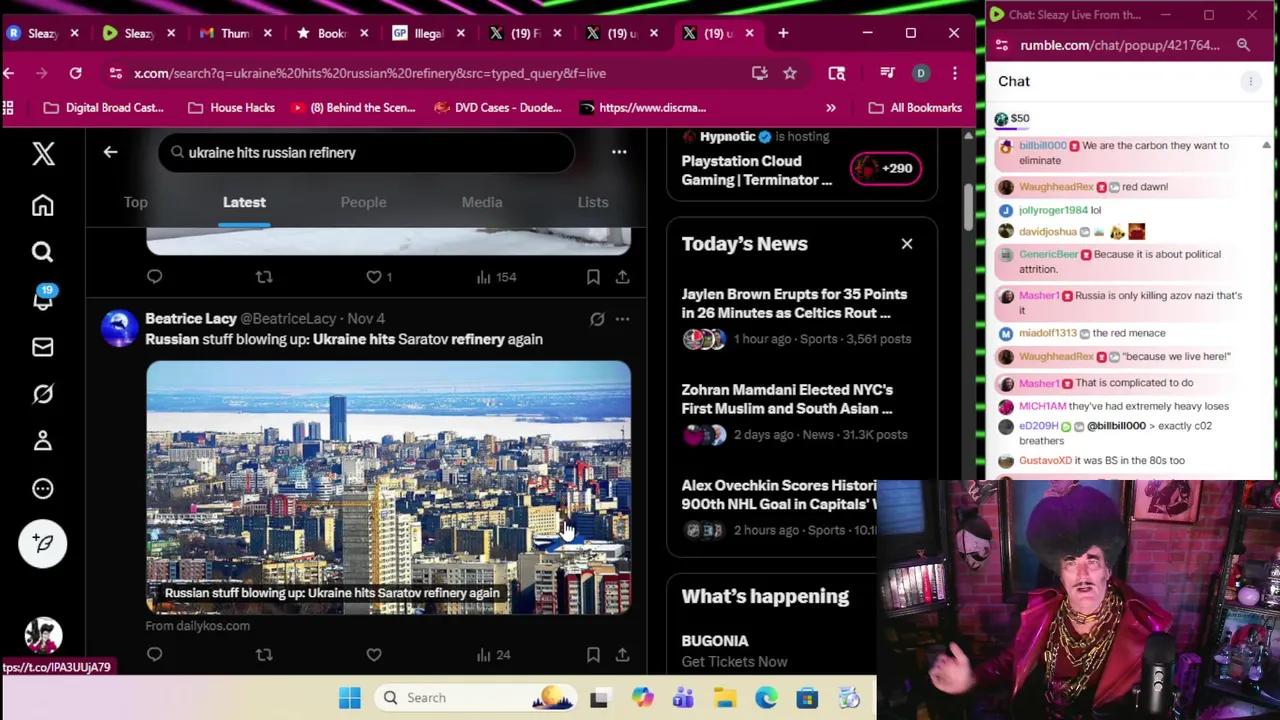Open Grok explain icon on Beatrice Lacy post
The height and width of the screenshot is (720, 1280).
point(597,319)
